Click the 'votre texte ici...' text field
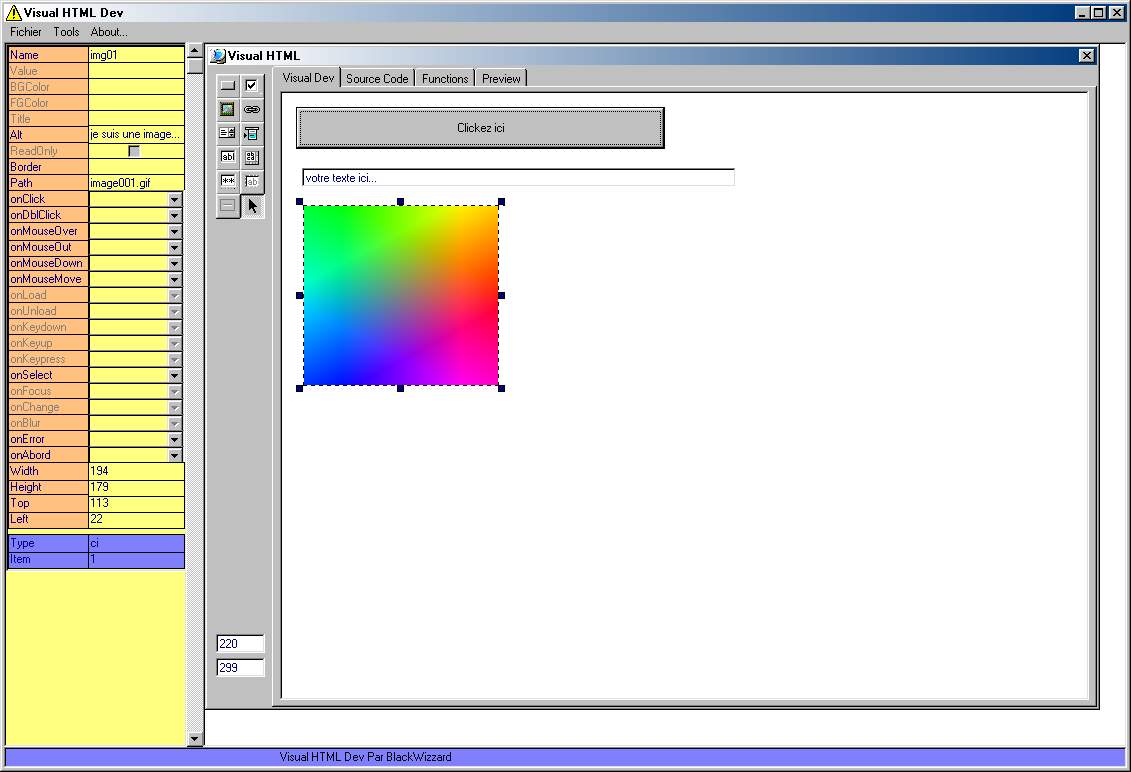The width and height of the screenshot is (1131, 772). click(x=518, y=178)
